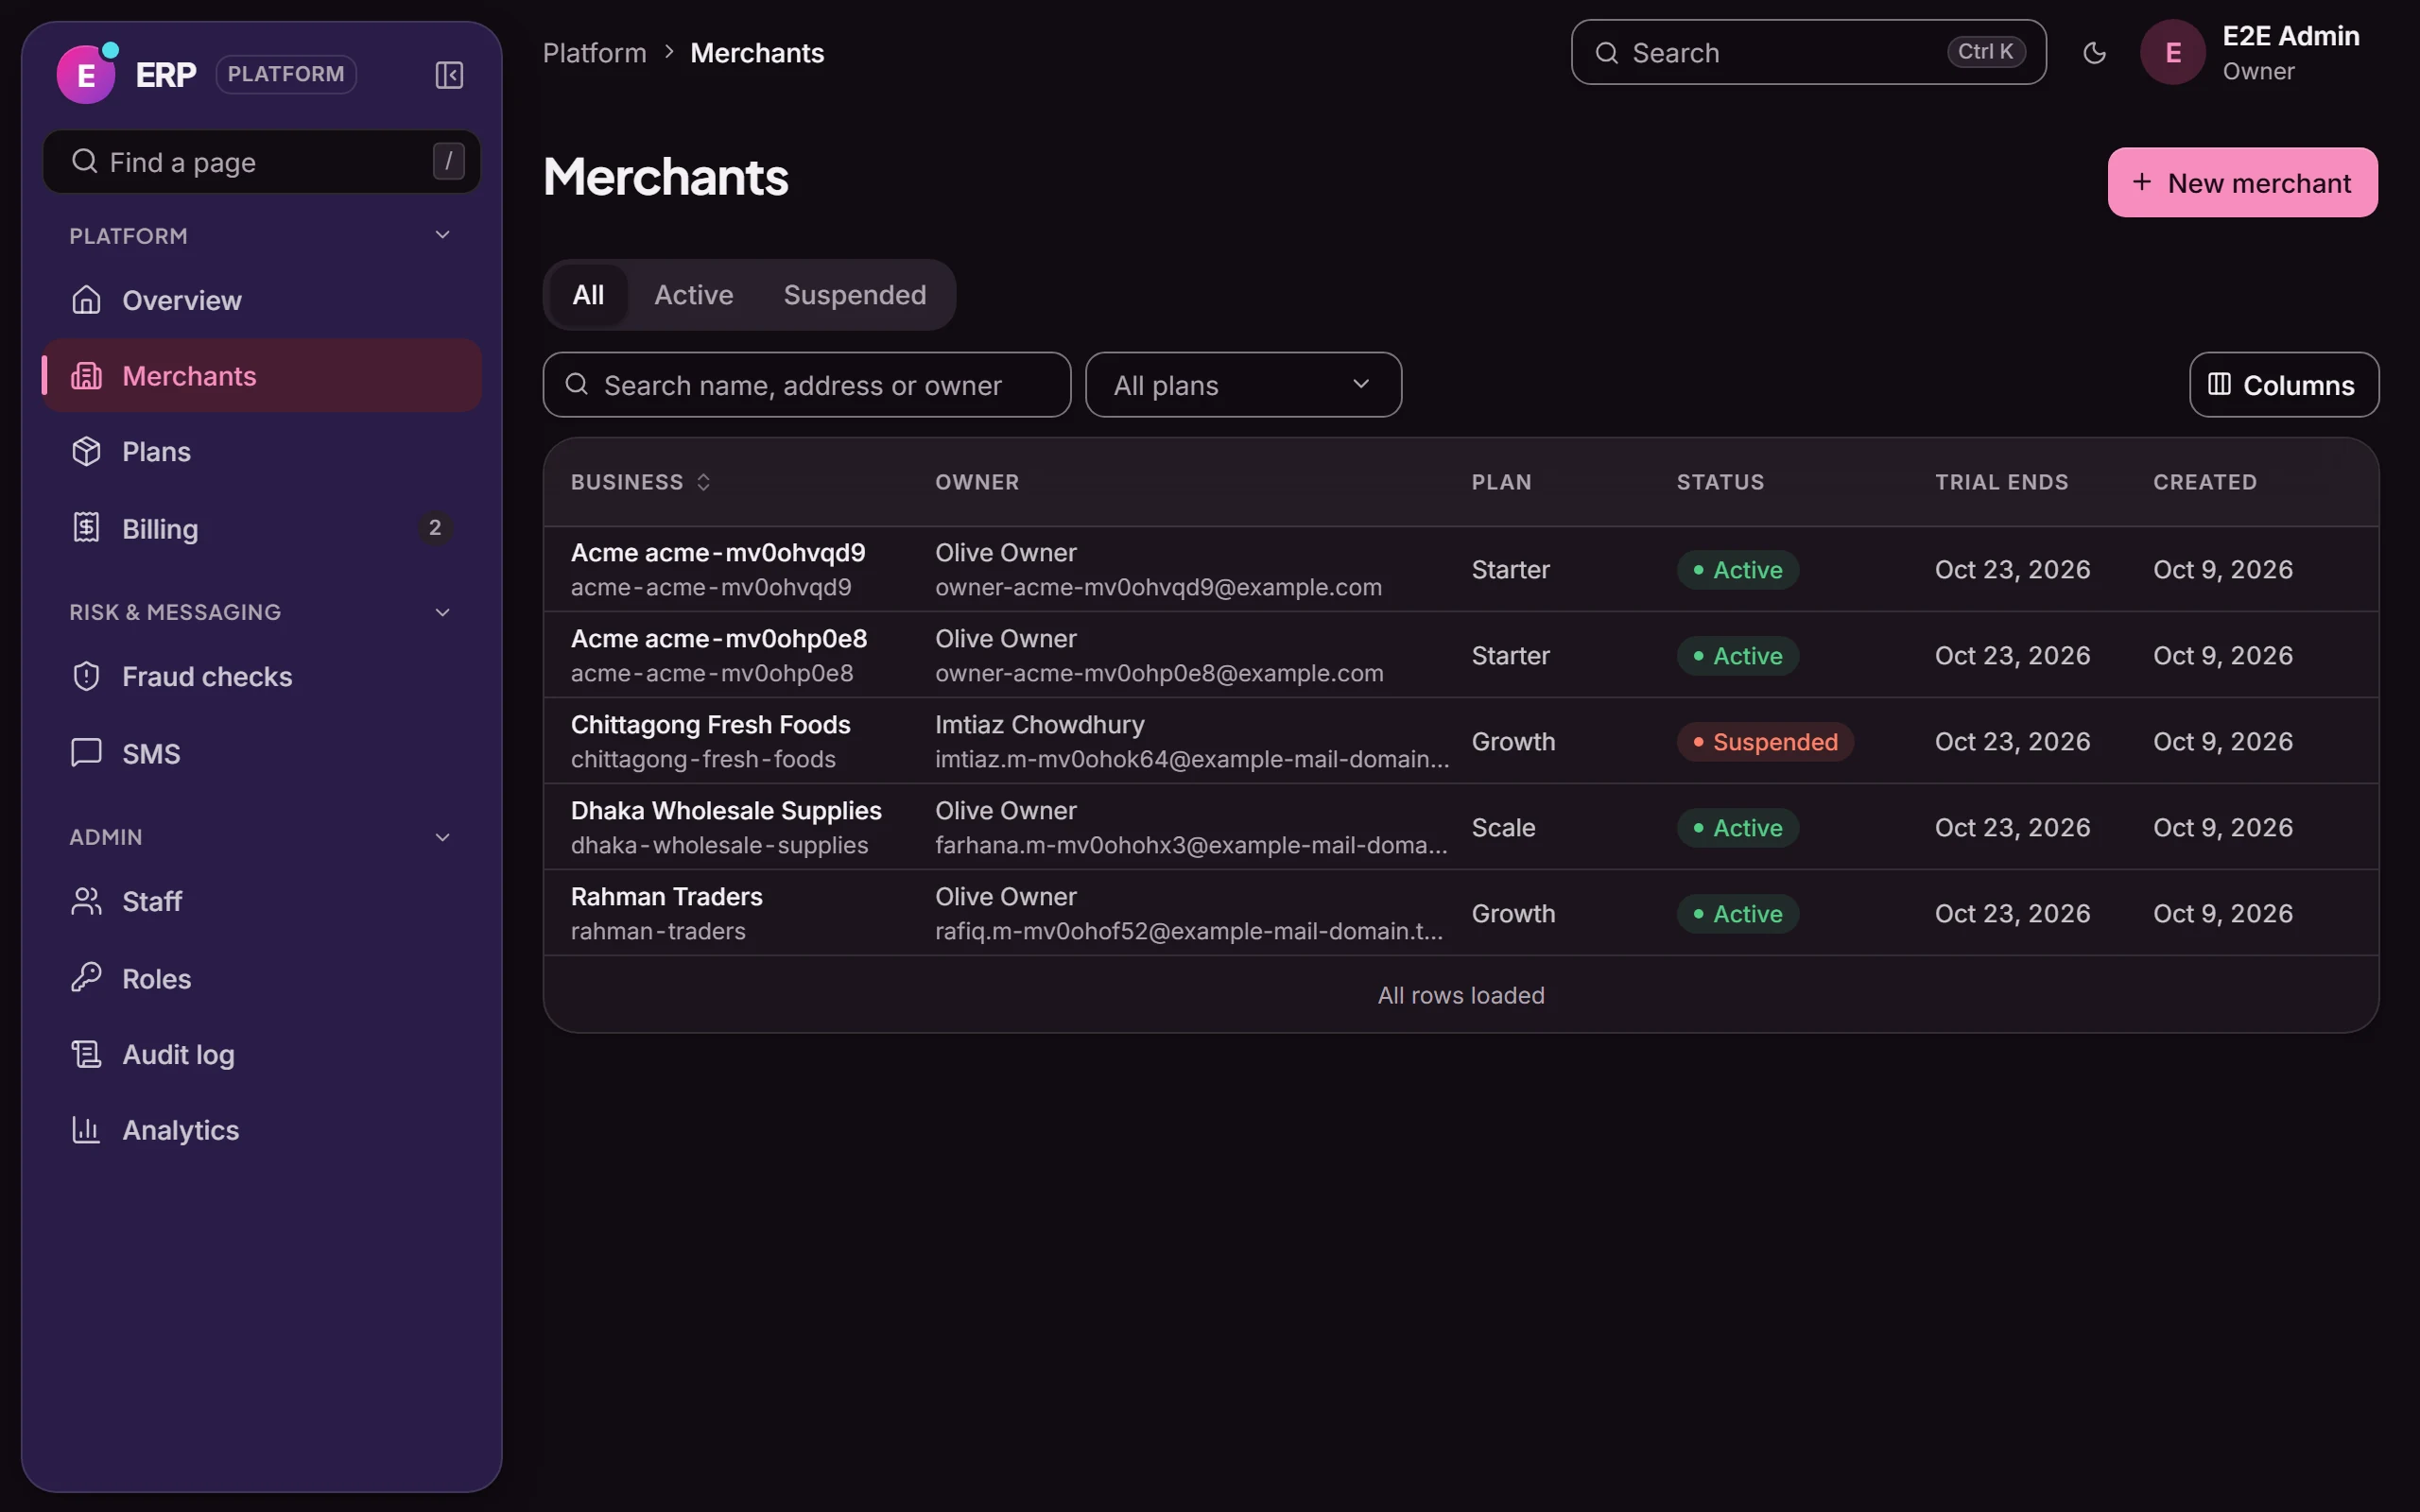Click the Find a page input
The height and width of the screenshot is (1512, 2420).
(x=262, y=161)
